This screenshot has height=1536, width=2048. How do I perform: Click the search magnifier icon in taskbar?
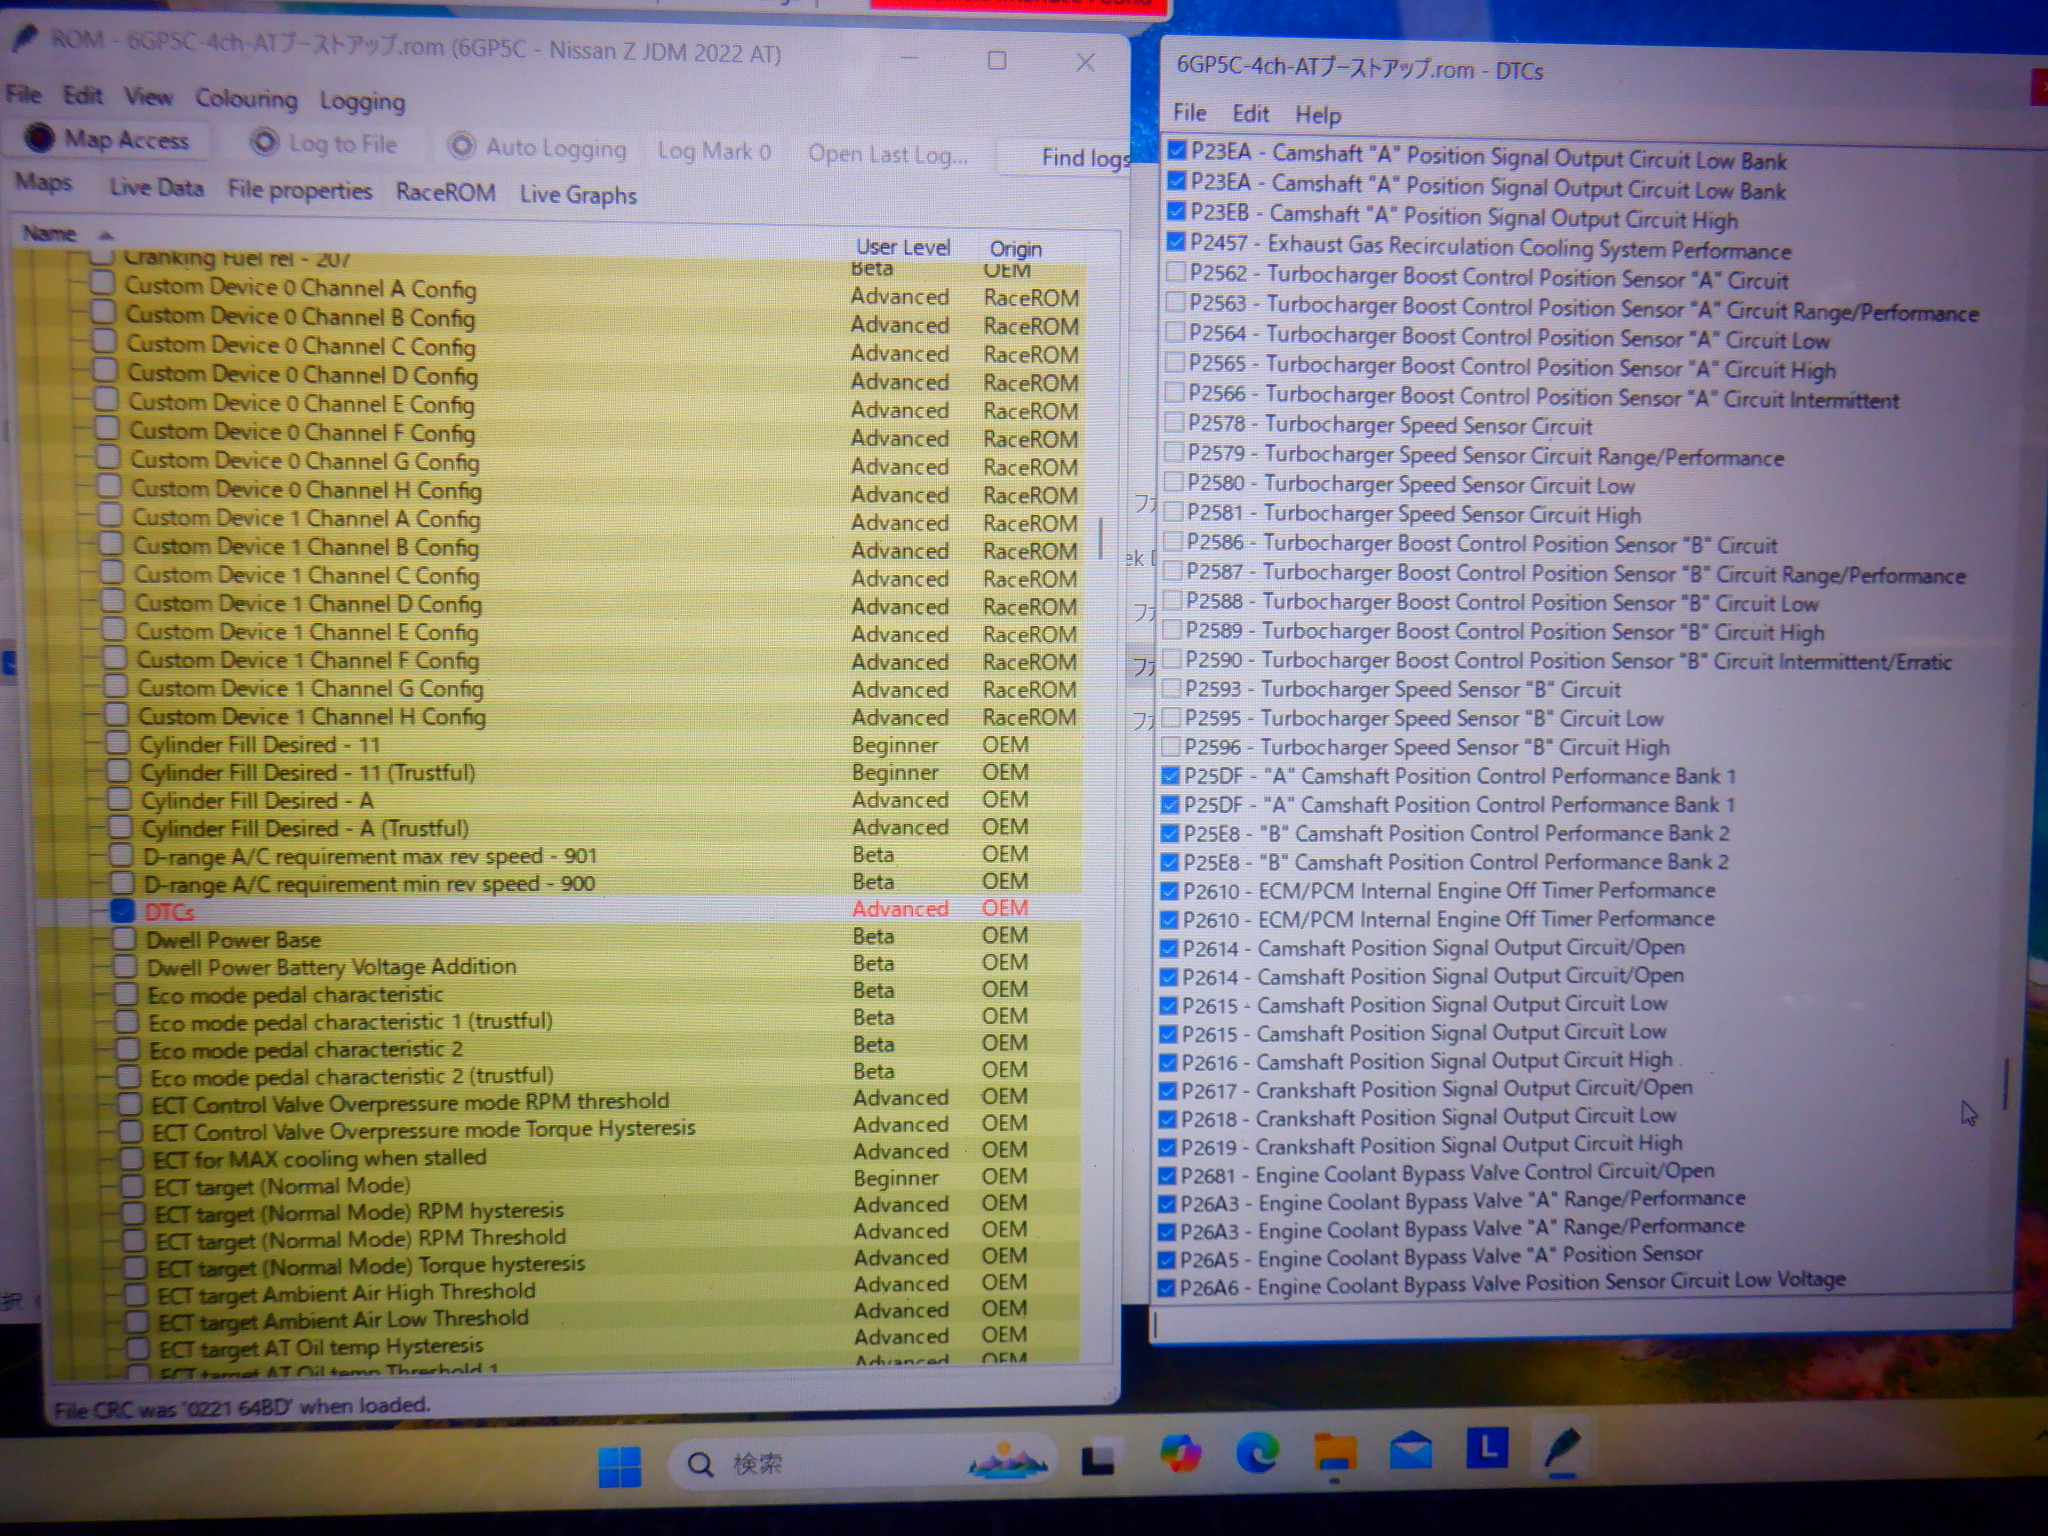point(700,1465)
